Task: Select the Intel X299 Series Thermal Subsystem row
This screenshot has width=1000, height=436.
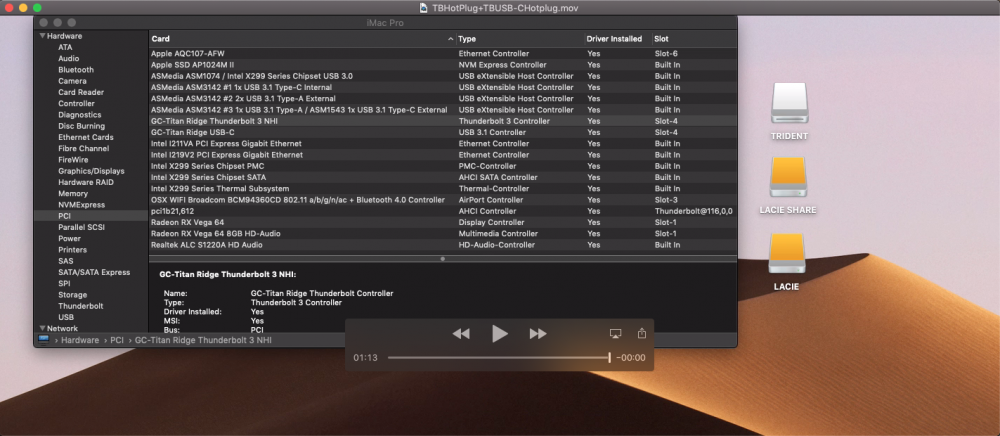Action: pyautogui.click(x=443, y=189)
